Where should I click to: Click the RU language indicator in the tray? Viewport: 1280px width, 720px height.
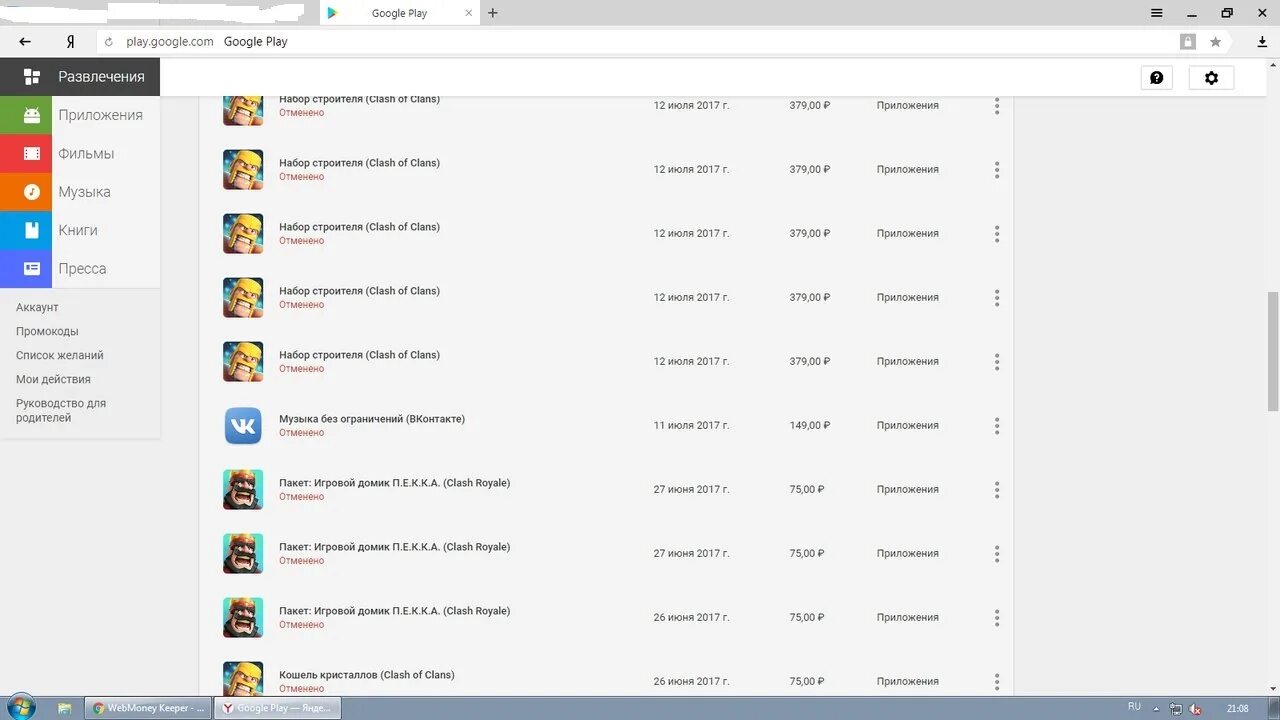[1134, 707]
